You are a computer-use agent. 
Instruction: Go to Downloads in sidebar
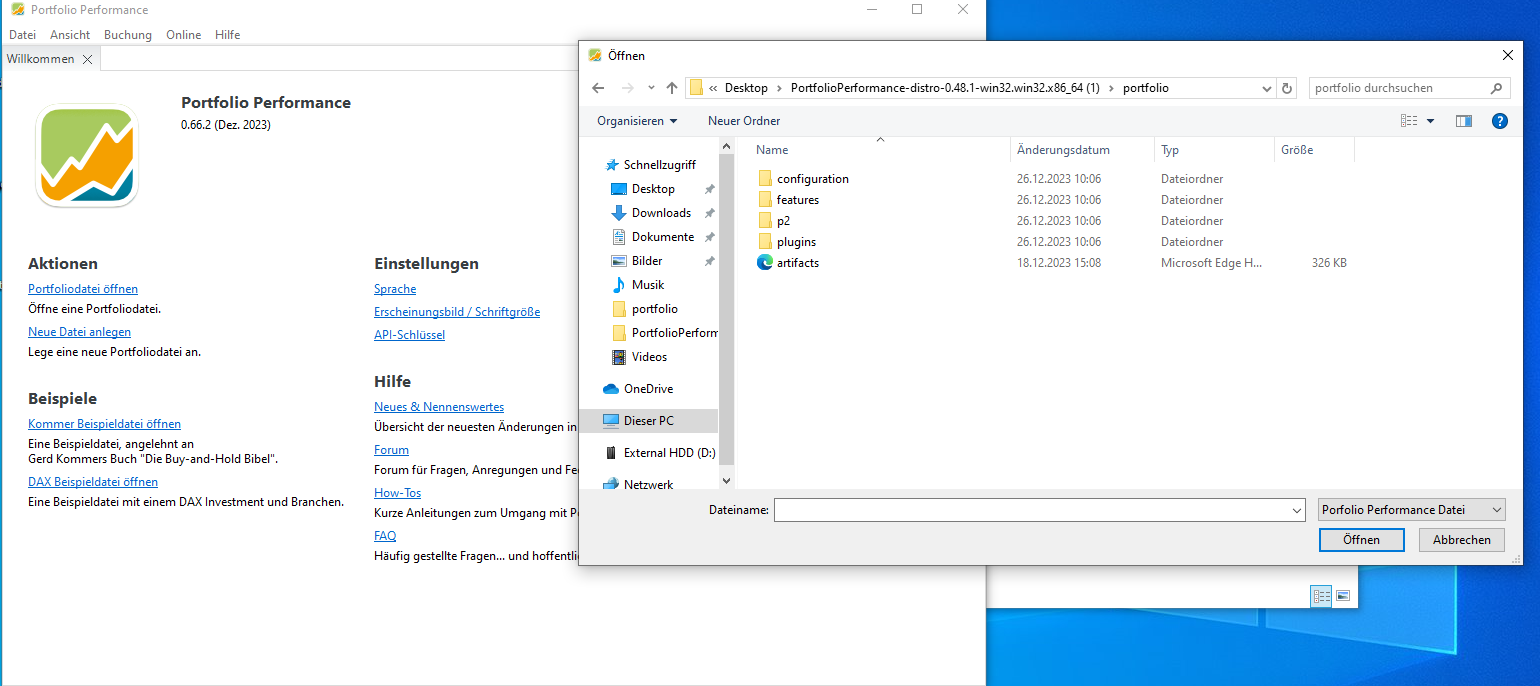(661, 213)
